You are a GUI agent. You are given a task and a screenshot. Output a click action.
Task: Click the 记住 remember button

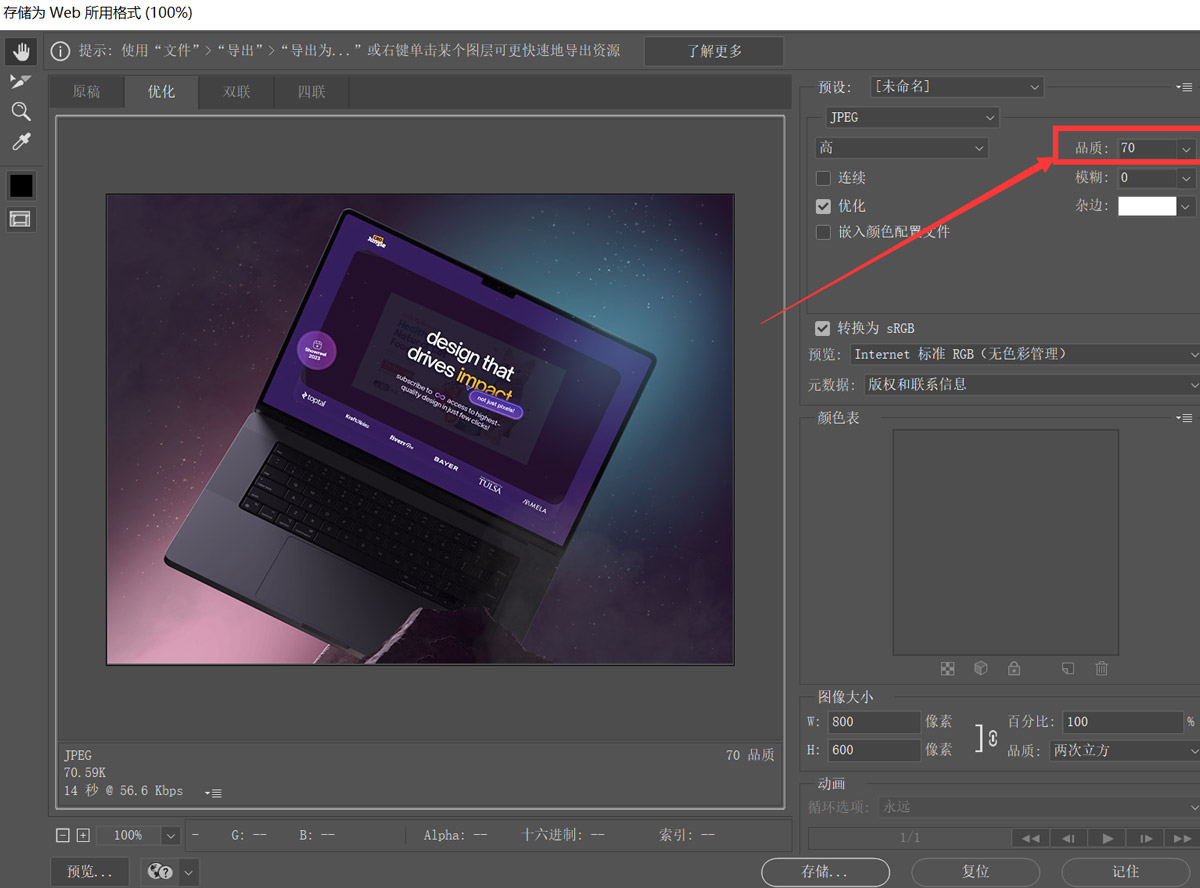[1126, 872]
